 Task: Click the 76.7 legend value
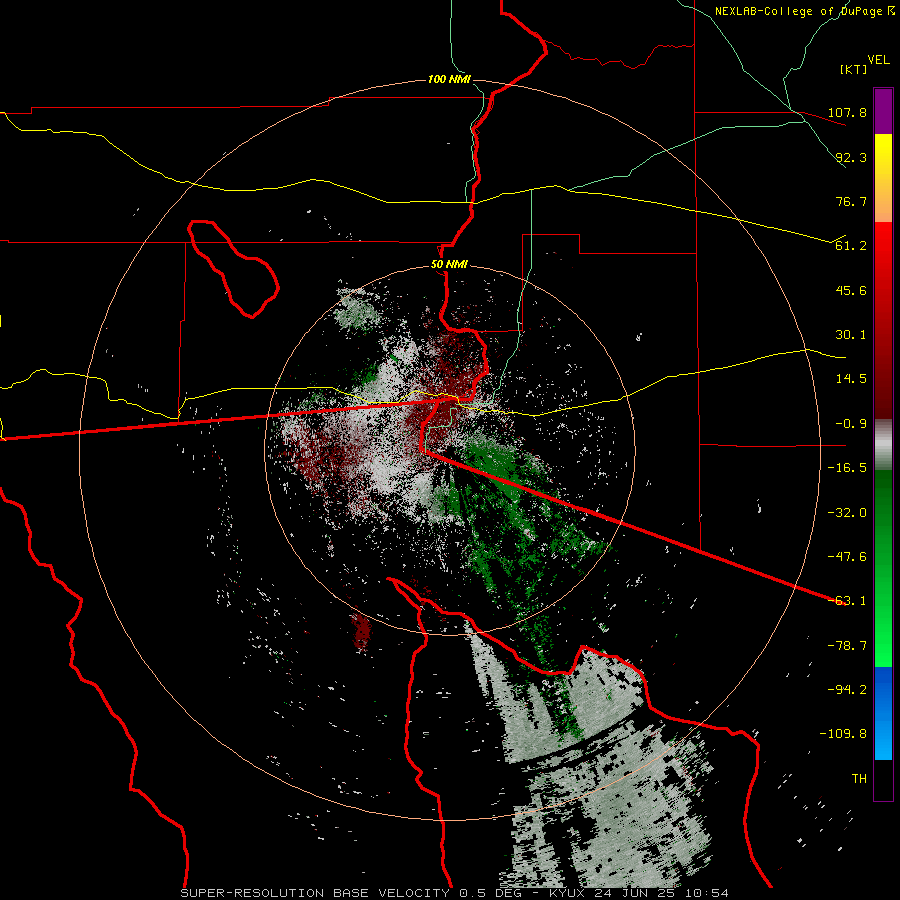click(851, 201)
